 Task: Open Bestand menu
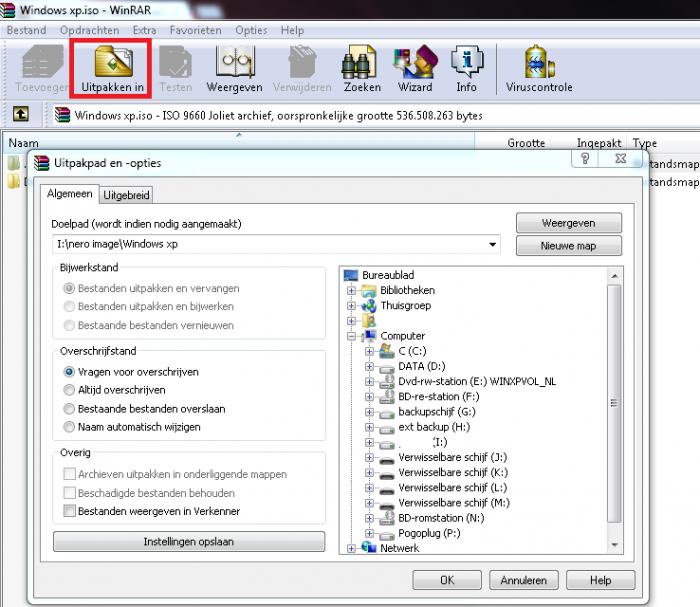[x=26, y=30]
